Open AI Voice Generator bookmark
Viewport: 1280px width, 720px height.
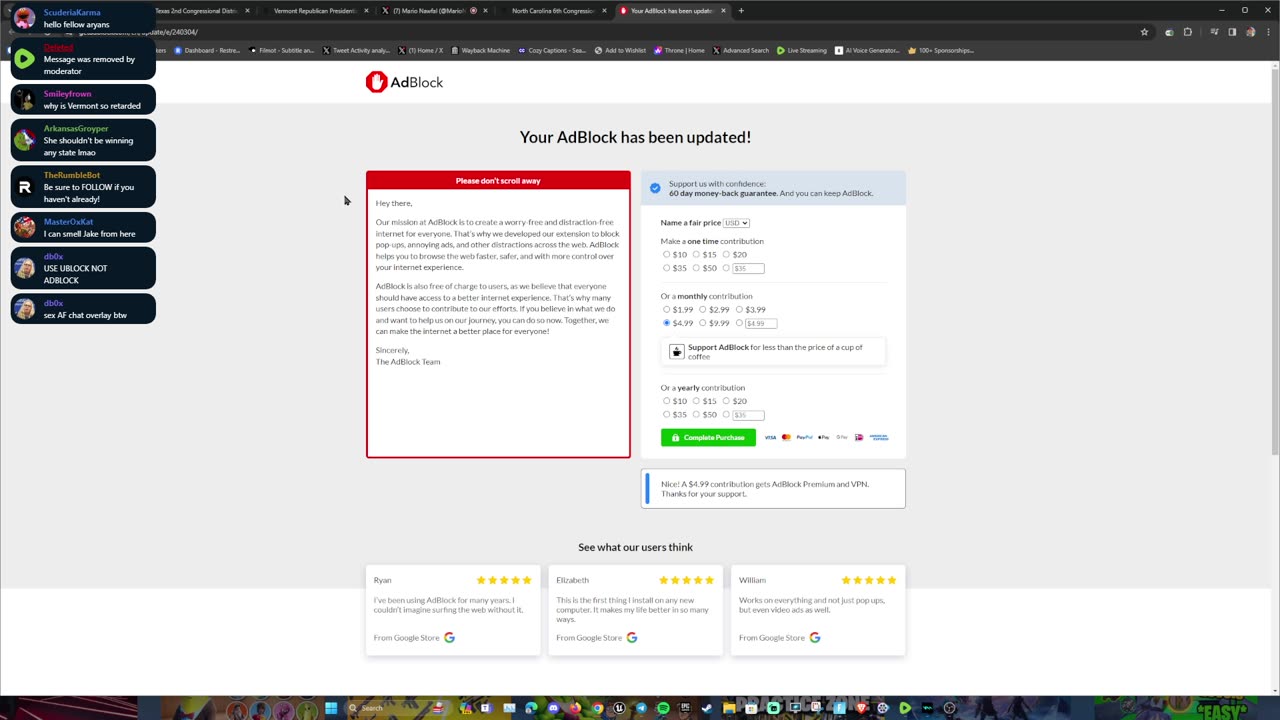[x=868, y=50]
